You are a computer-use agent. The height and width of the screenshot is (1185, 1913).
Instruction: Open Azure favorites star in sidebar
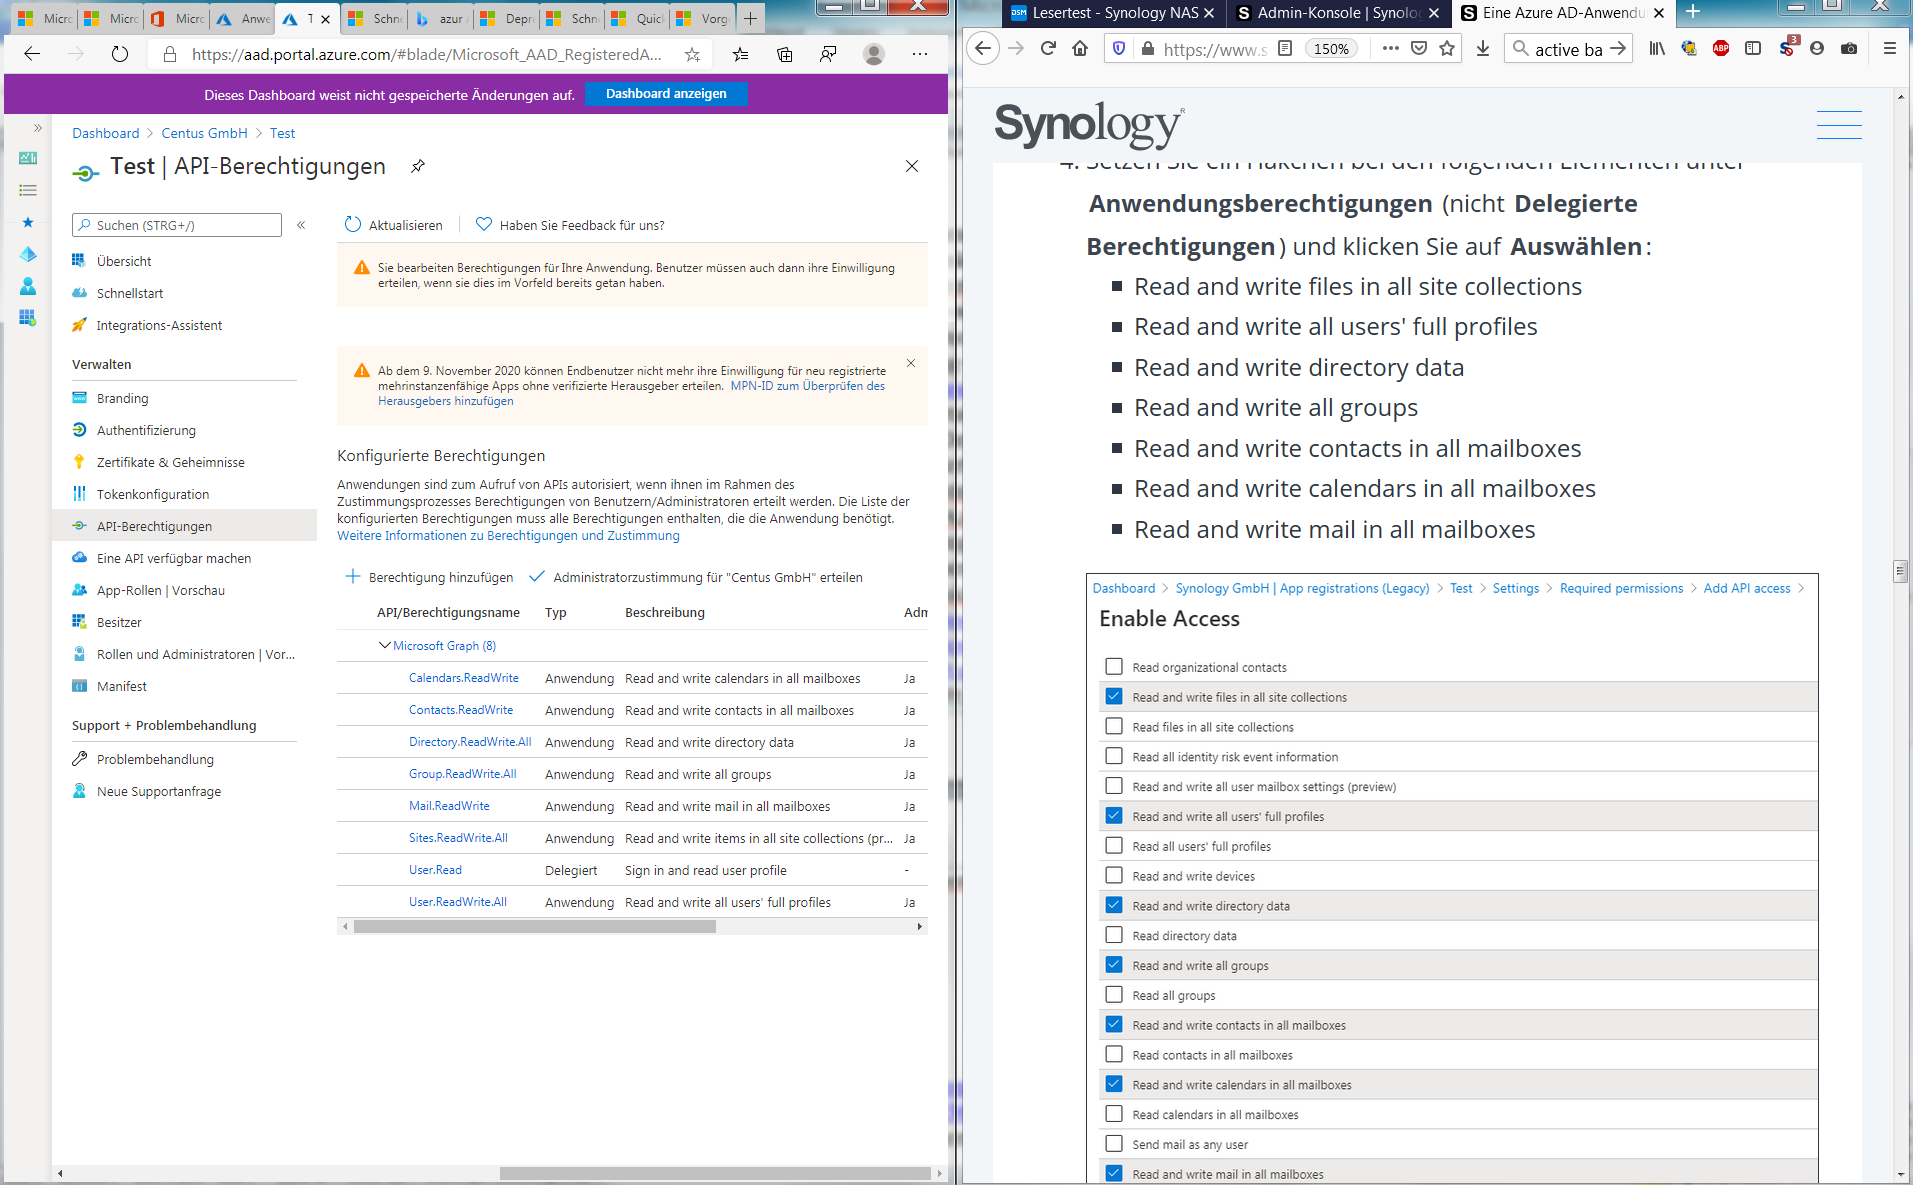point(28,222)
